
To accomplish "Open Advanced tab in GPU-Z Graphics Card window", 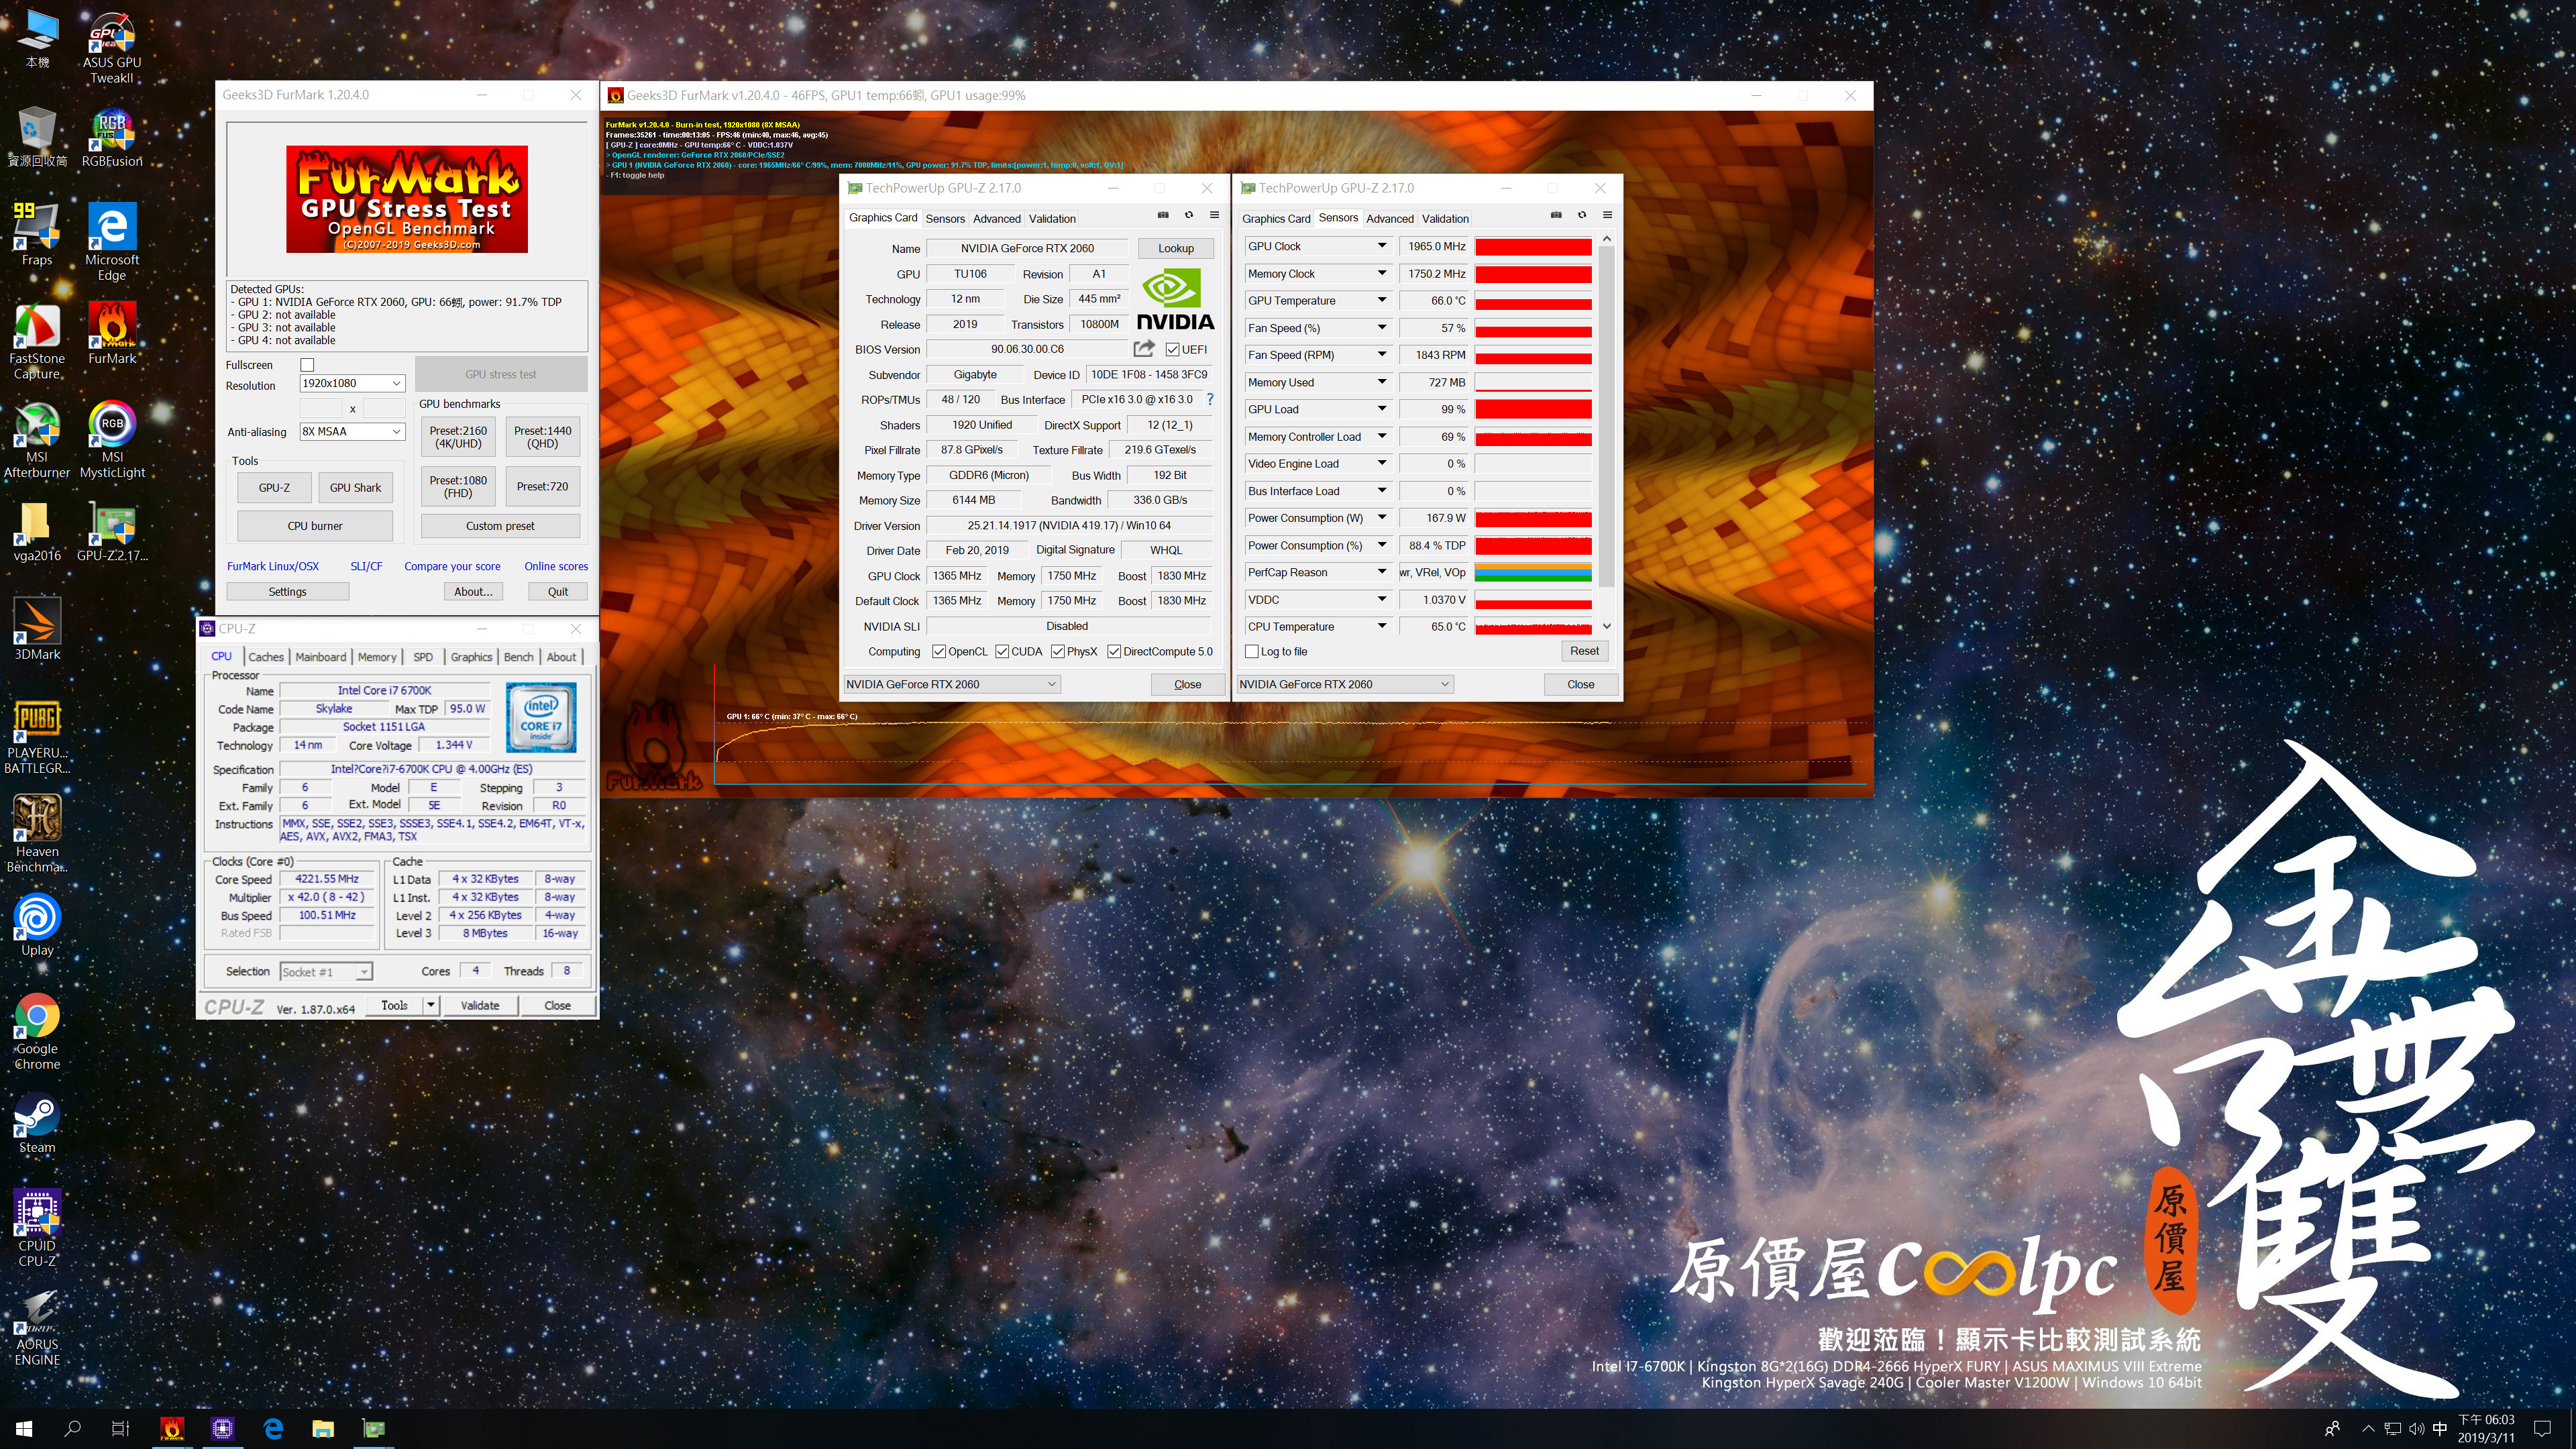I will point(997,218).
